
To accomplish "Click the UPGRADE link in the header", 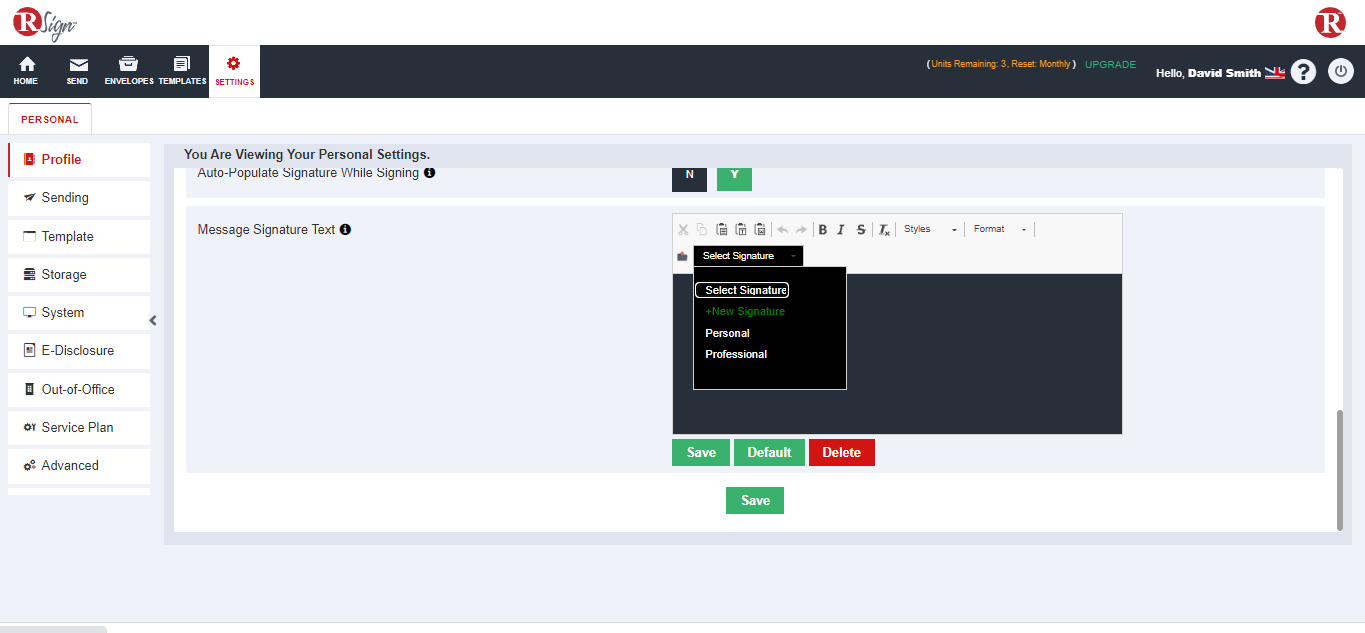I will pos(1110,63).
